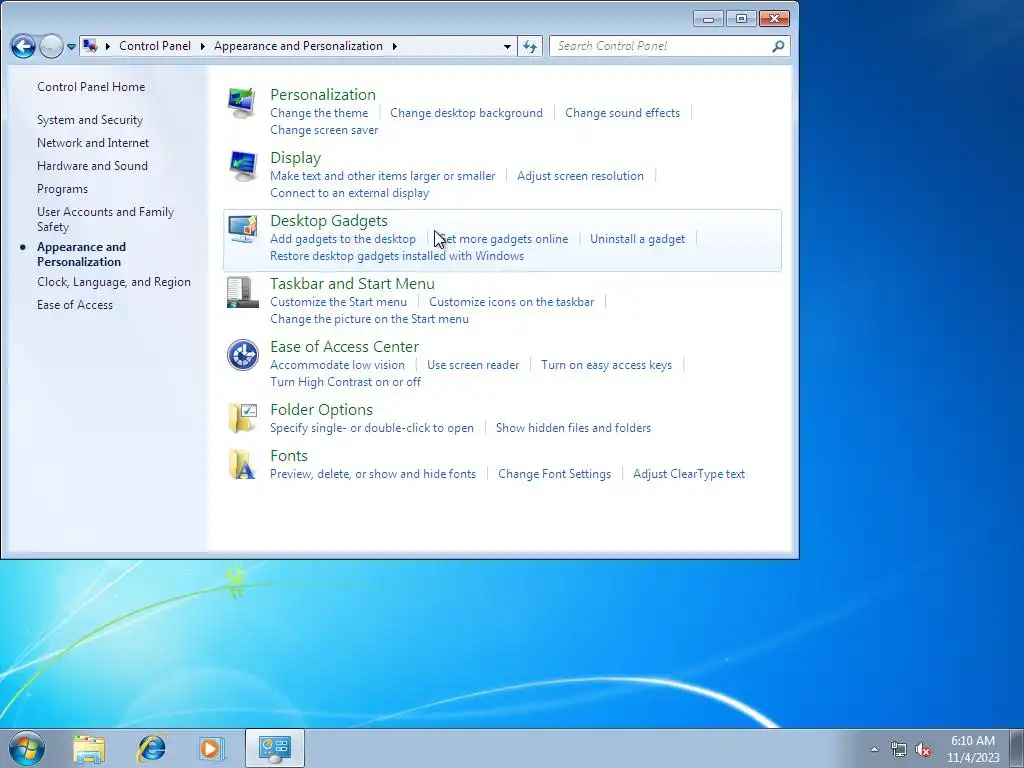Expand arrow after Control Panel breadcrumb
1024x768 pixels.
click(x=202, y=46)
